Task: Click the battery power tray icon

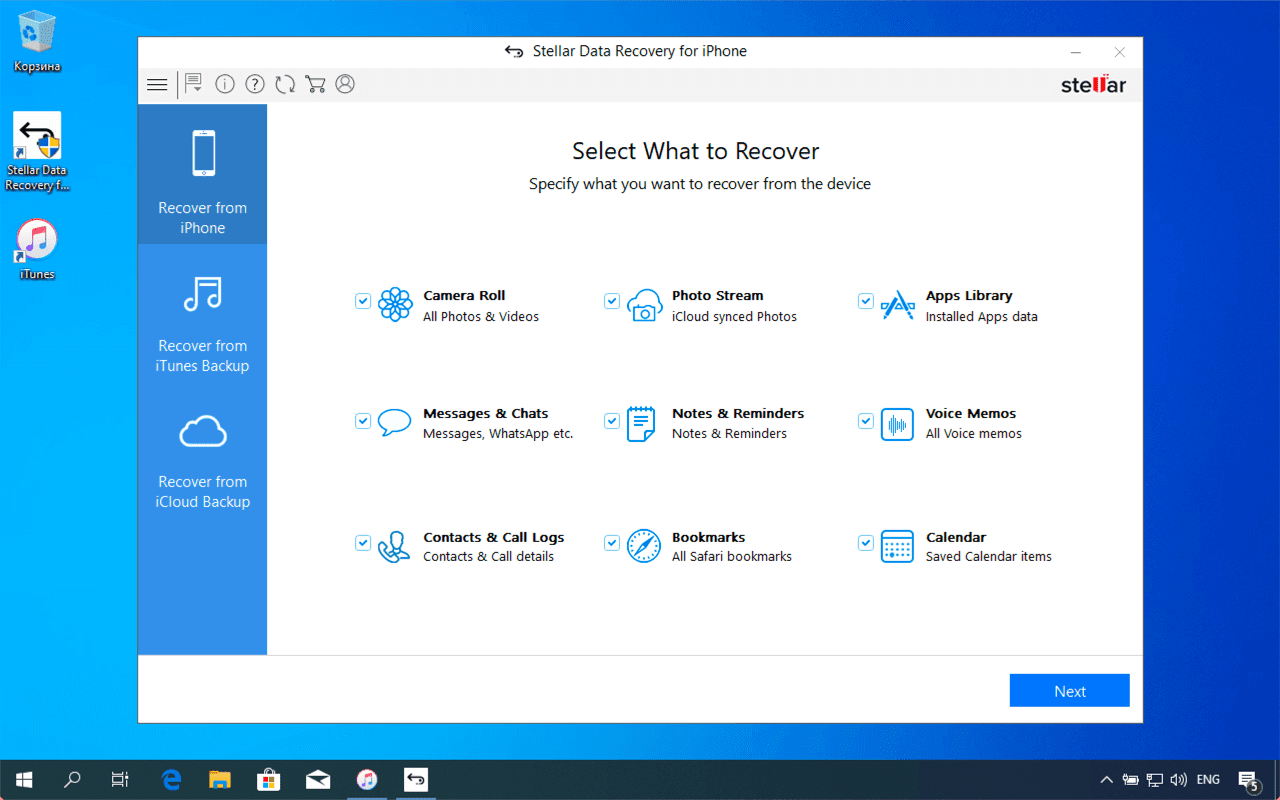Action: click(1131, 780)
